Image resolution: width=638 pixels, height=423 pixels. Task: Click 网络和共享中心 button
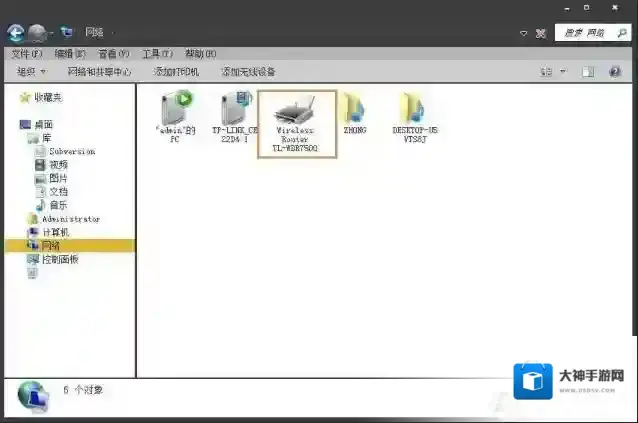[99, 72]
